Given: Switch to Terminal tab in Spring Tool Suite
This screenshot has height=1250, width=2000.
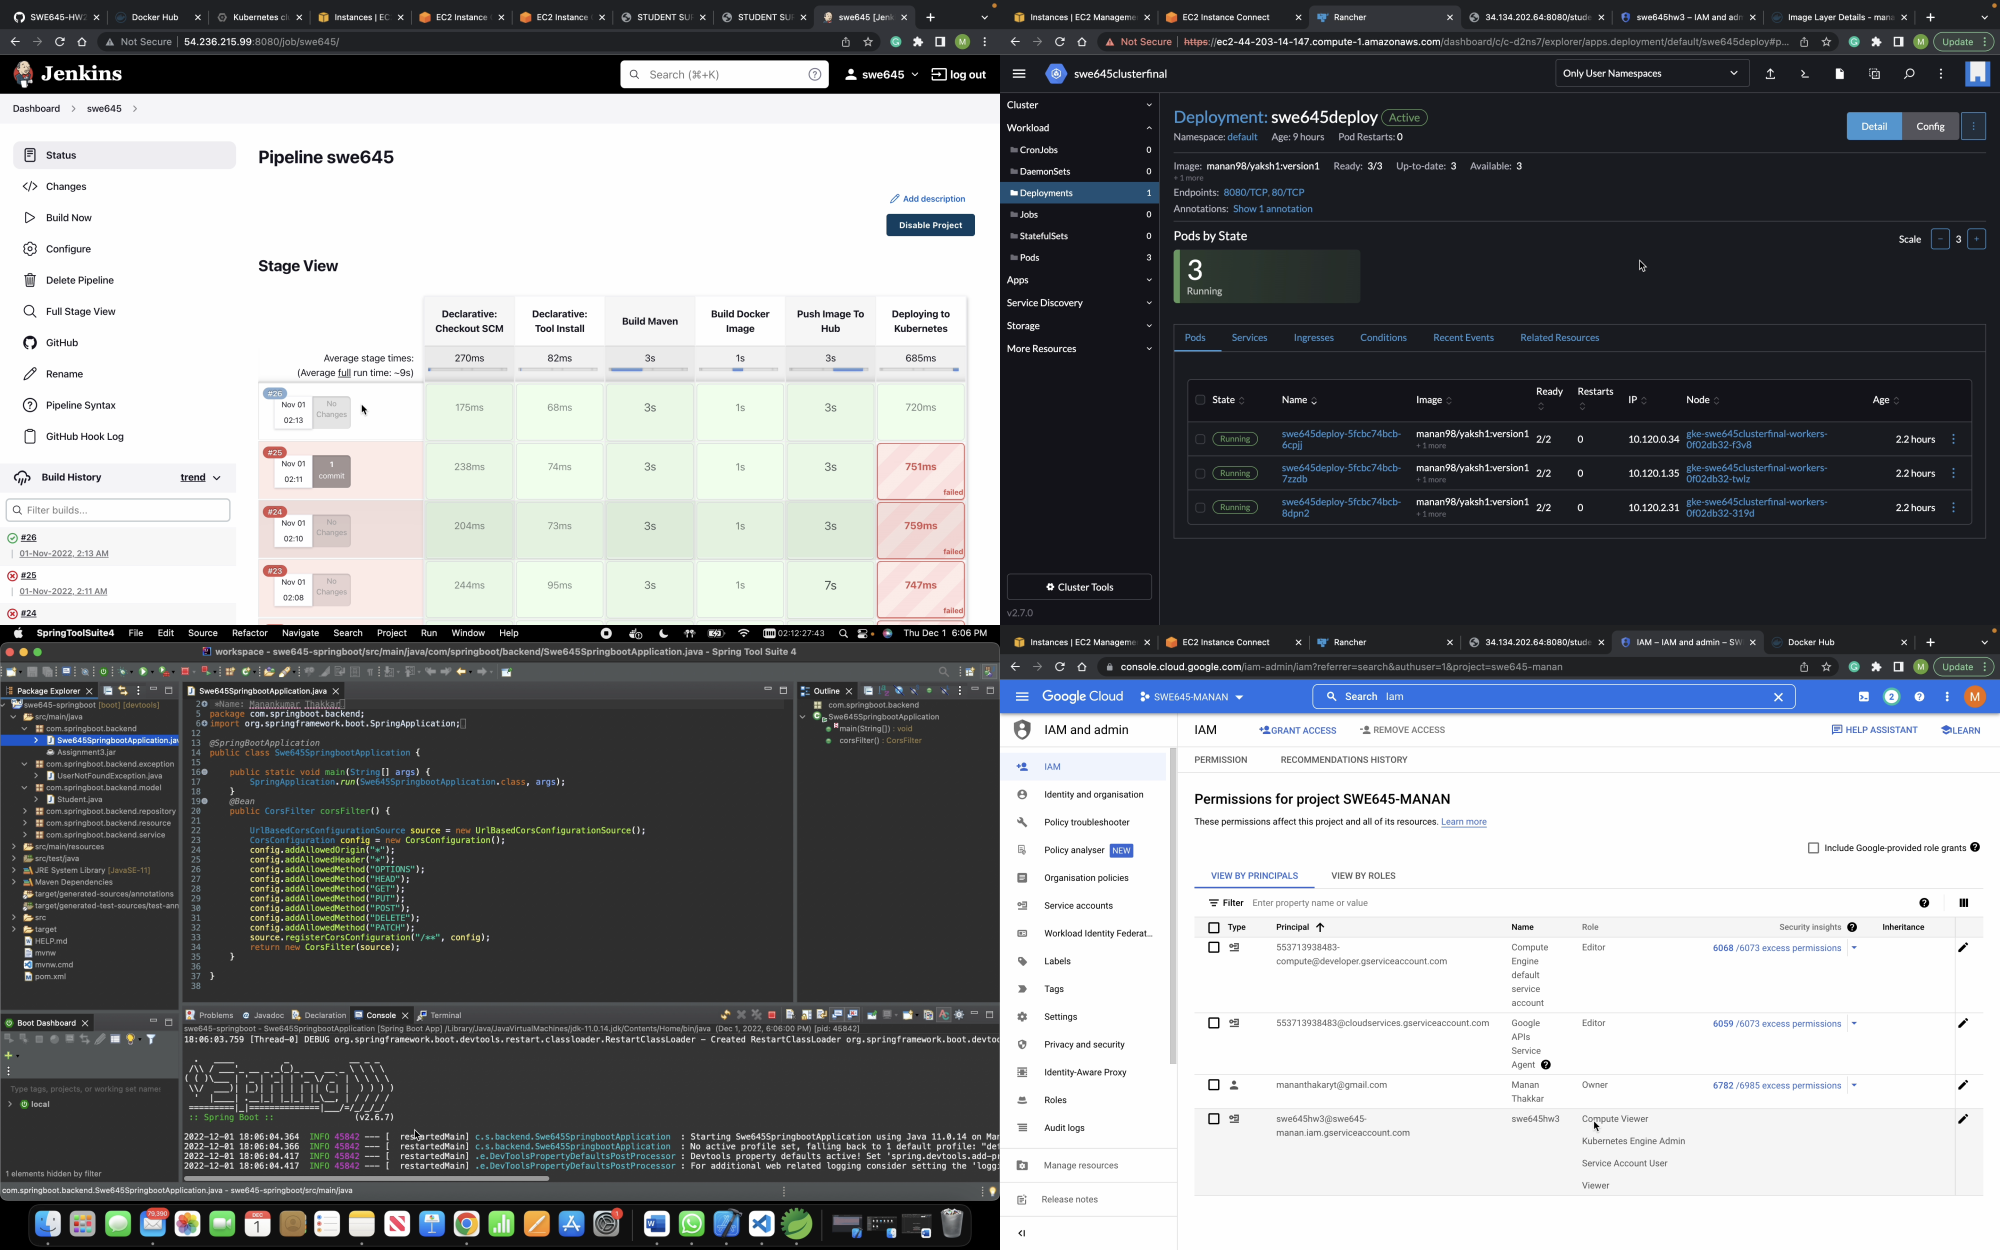Looking at the screenshot, I should 440,1015.
